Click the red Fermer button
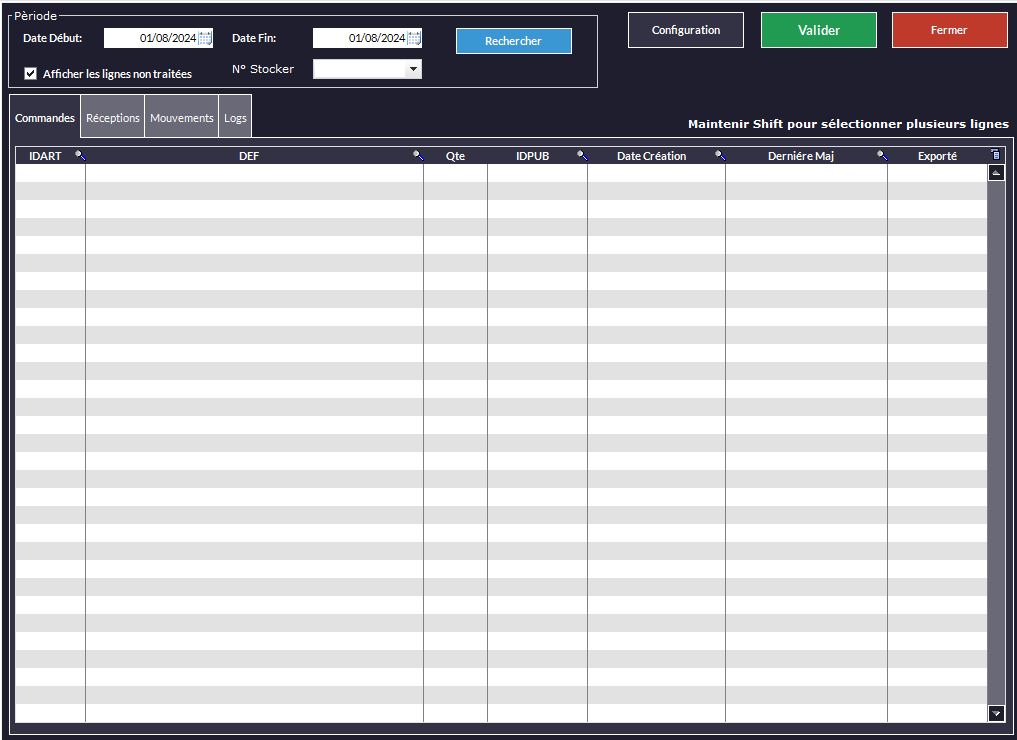Viewport: 1017px width, 740px height. click(x=949, y=30)
